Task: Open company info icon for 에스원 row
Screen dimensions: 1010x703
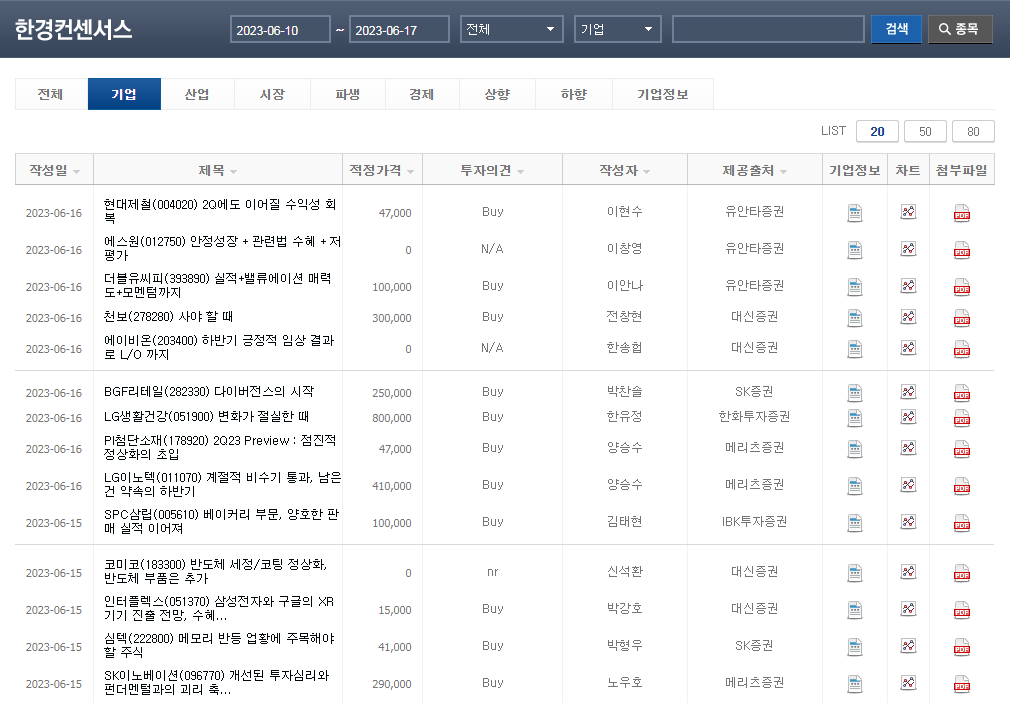Action: (x=855, y=250)
